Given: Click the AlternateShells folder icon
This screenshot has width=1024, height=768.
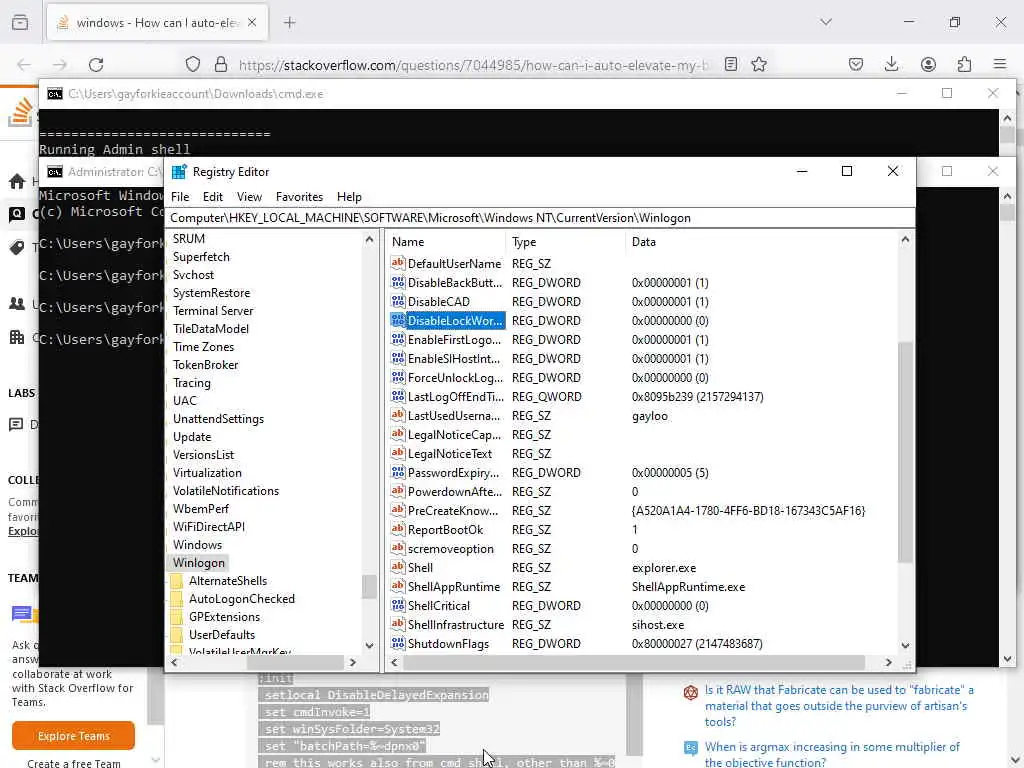Looking at the screenshot, I should pyautogui.click(x=176, y=581).
